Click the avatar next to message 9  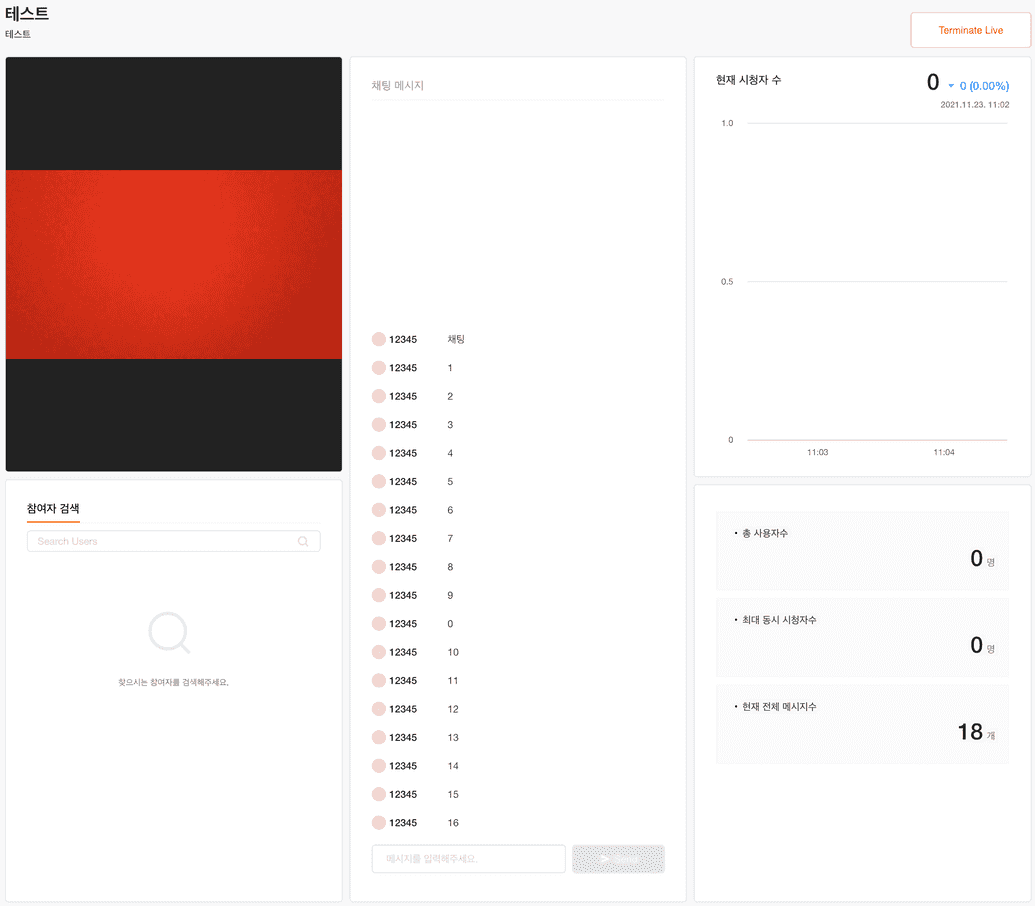[379, 595]
